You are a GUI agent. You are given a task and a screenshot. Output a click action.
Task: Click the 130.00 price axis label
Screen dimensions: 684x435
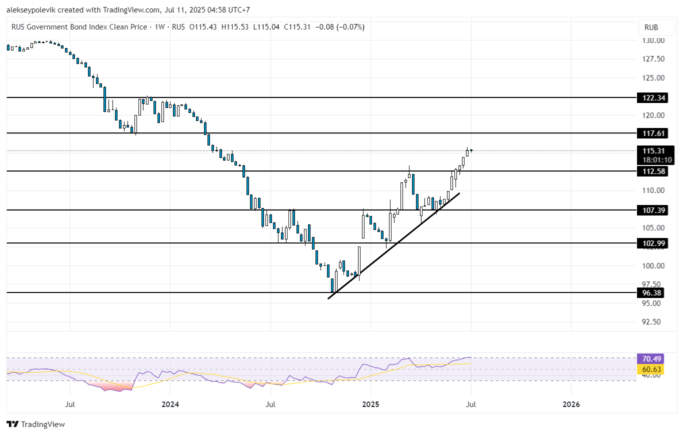coord(653,41)
